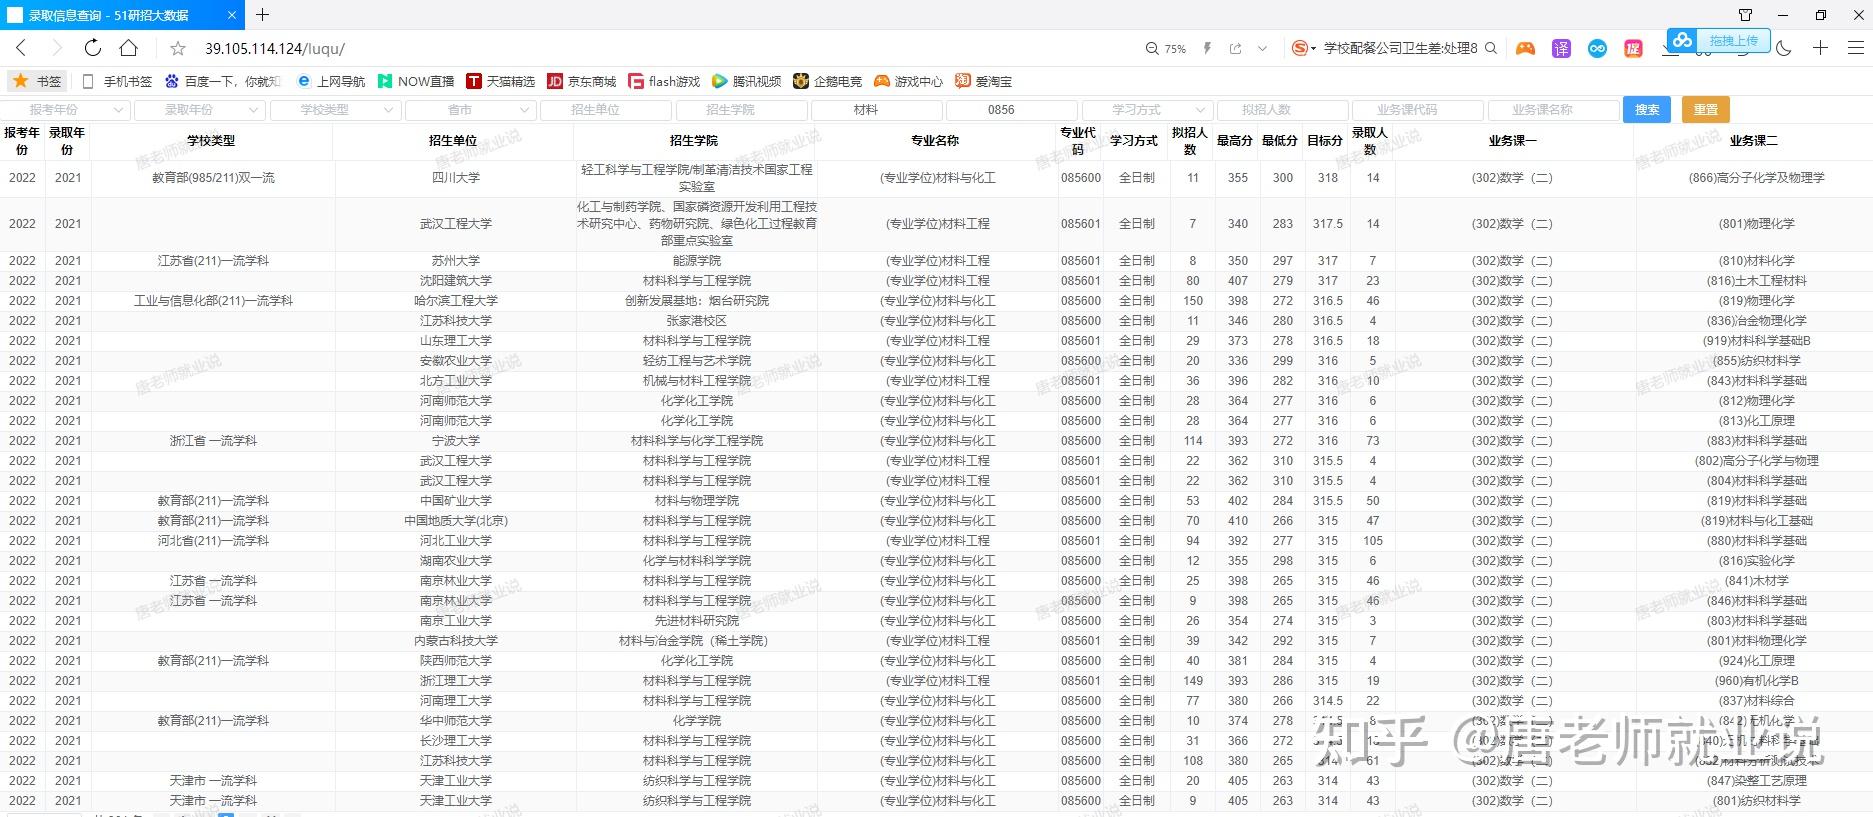Click the 业务课名称 filter input
Image resolution: width=1873 pixels, height=817 pixels.
click(1552, 110)
